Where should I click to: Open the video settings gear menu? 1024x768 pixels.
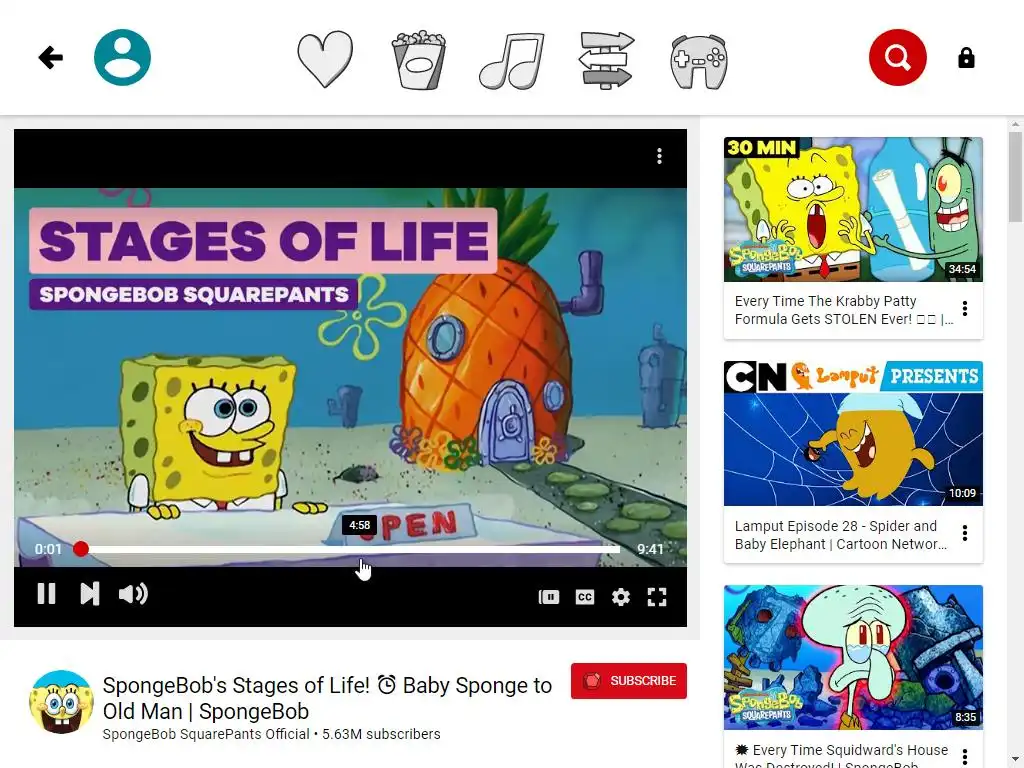(x=620, y=597)
